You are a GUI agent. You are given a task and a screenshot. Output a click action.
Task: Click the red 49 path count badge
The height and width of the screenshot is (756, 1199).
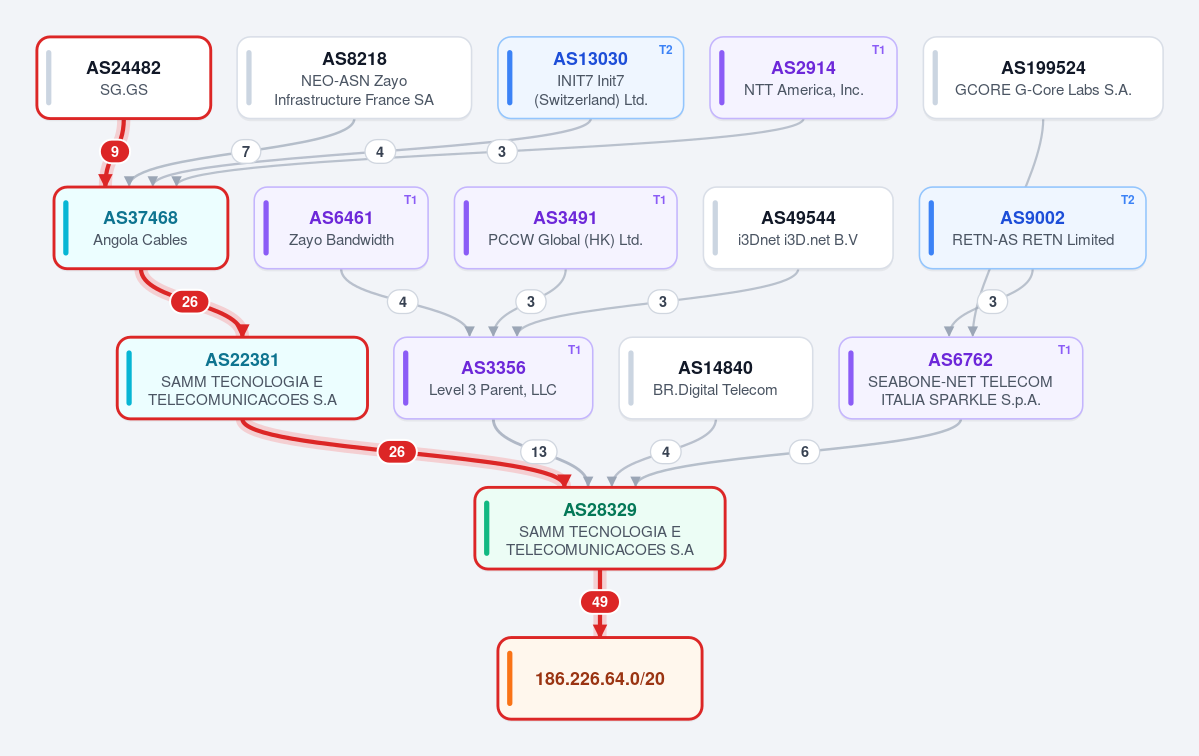click(x=600, y=602)
